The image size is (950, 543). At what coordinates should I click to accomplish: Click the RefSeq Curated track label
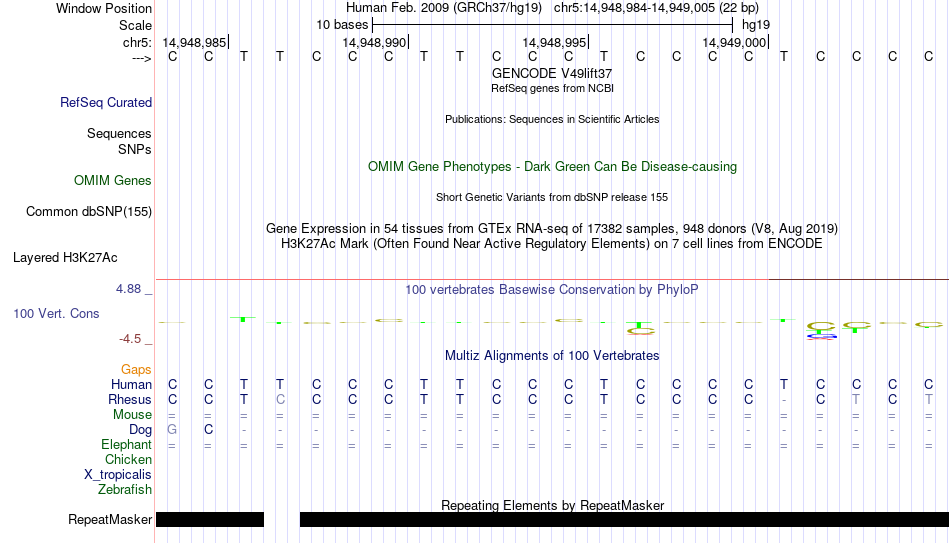105,102
